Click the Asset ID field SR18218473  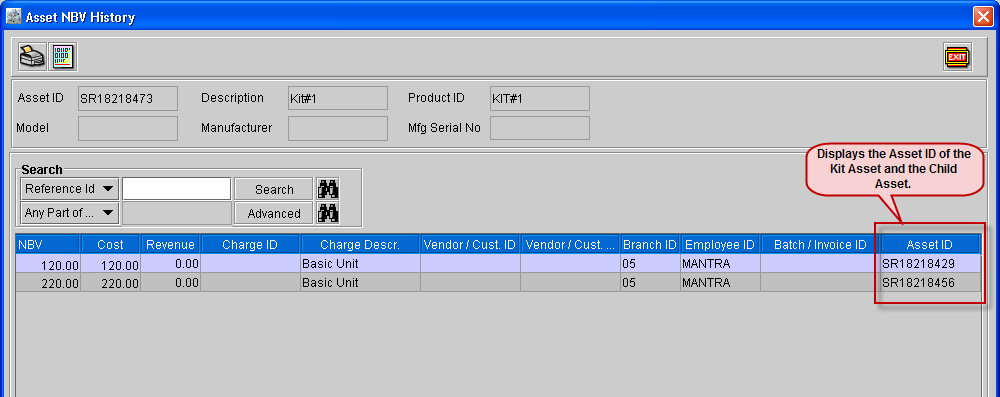pyautogui.click(x=128, y=98)
